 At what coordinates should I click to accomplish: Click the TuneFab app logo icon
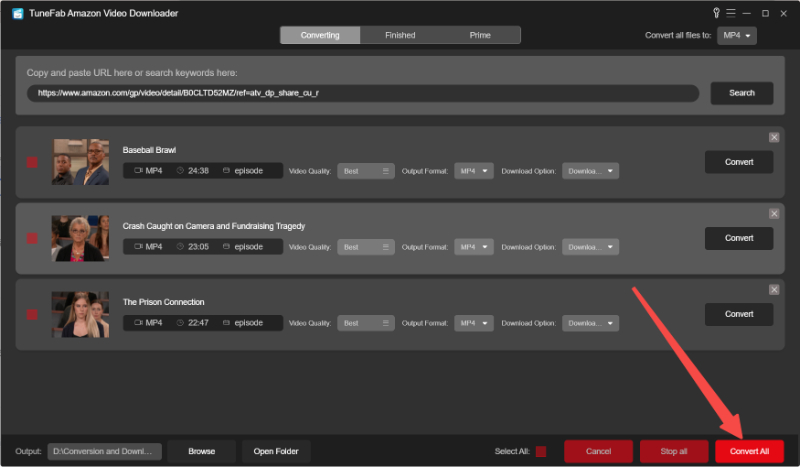click(18, 13)
